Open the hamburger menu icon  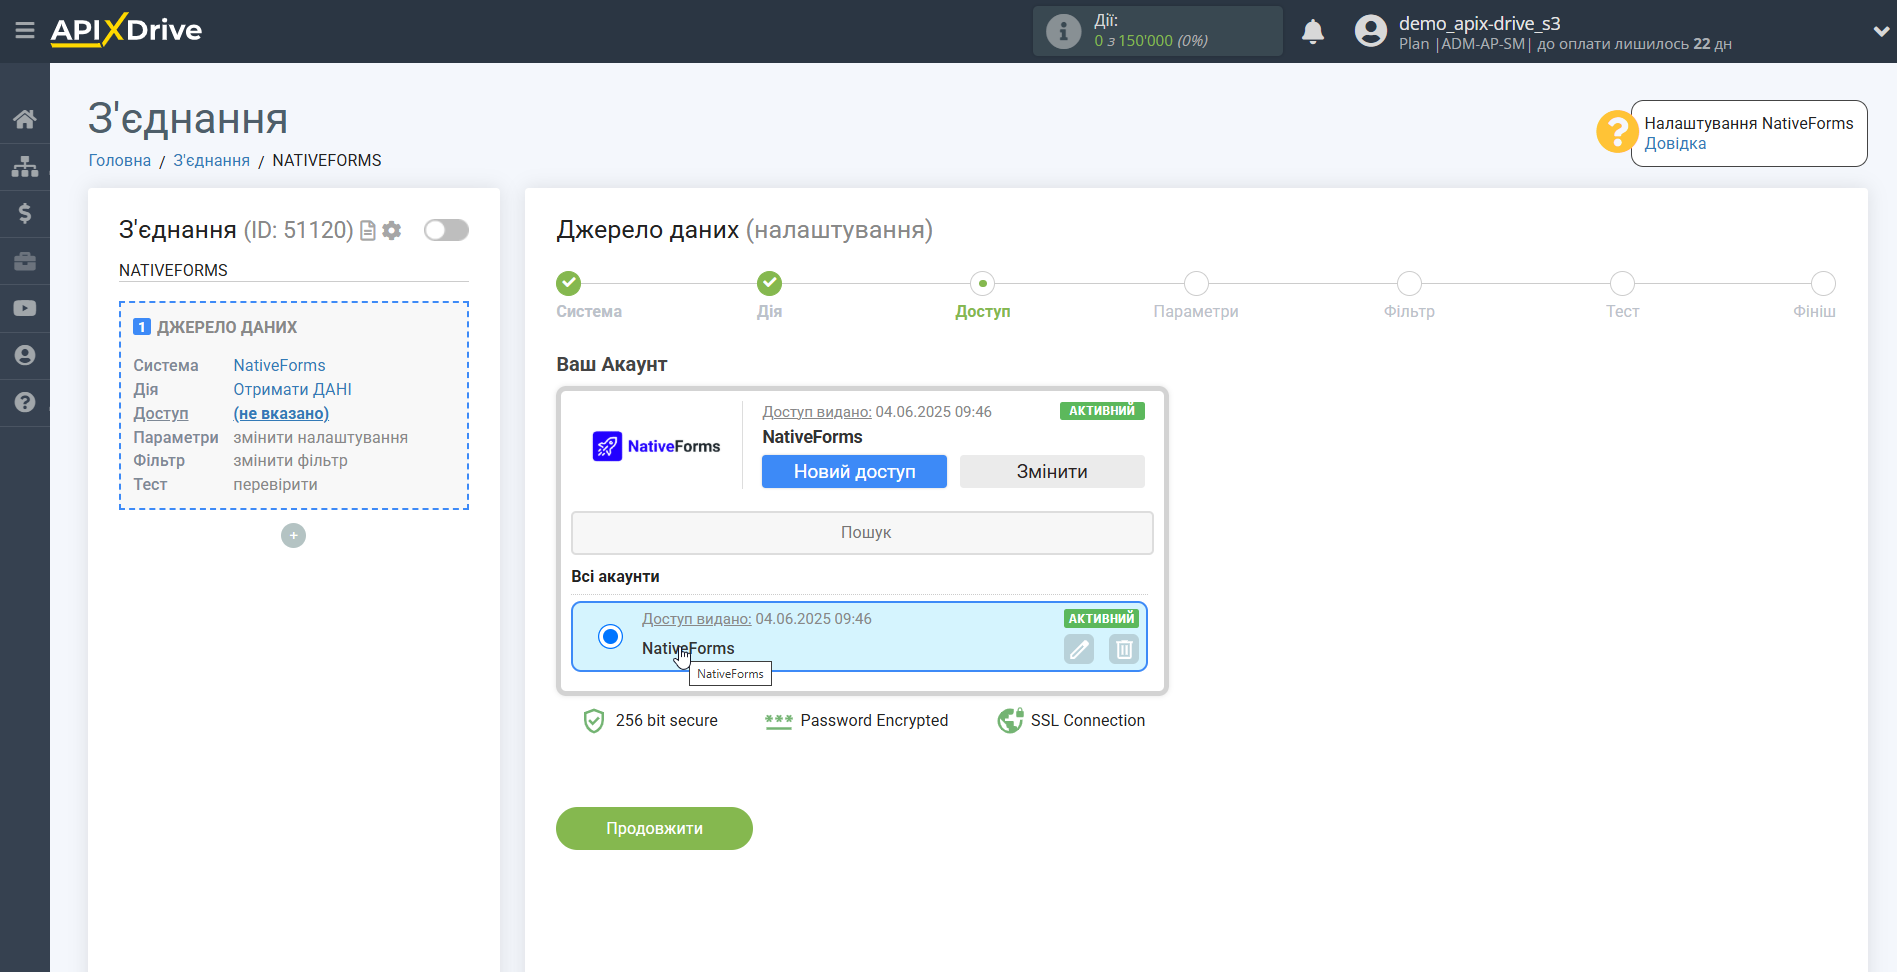[x=25, y=31]
